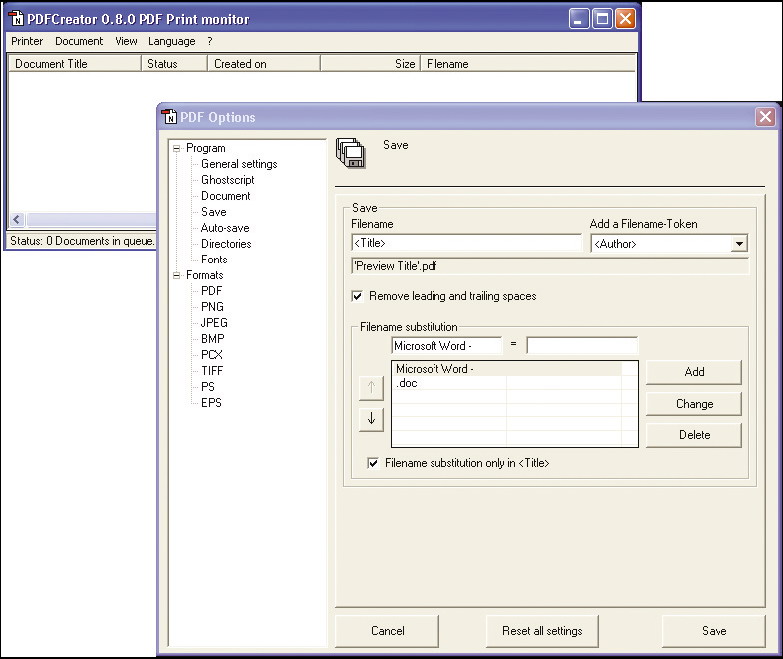
Task: Select JPEG format in the tree
Action: click(x=214, y=323)
